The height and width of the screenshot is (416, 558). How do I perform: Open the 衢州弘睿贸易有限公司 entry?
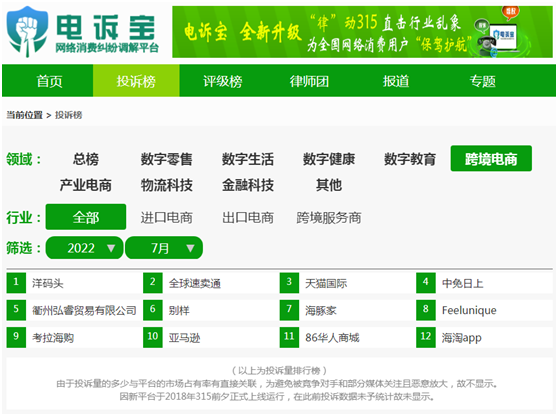(x=84, y=310)
